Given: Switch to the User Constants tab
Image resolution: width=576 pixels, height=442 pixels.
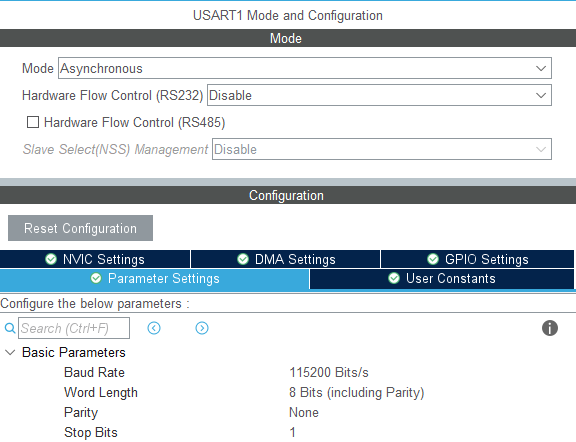Looking at the screenshot, I should [x=442, y=279].
